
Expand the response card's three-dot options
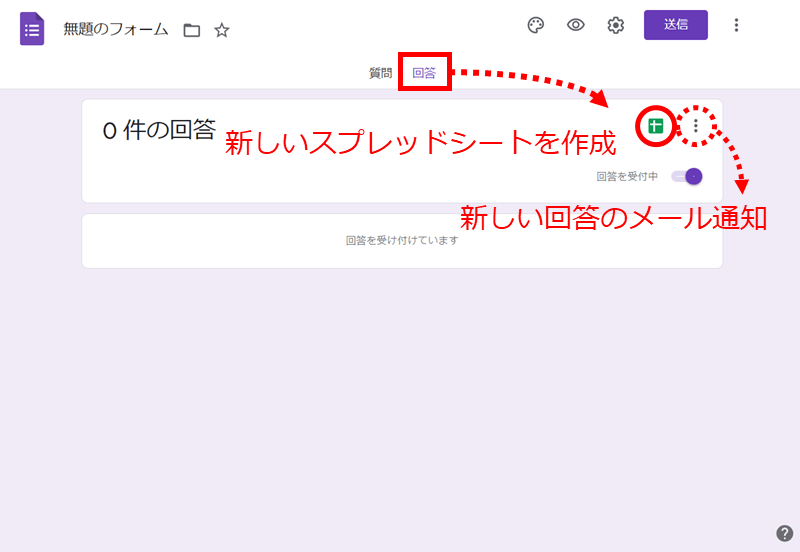696,126
